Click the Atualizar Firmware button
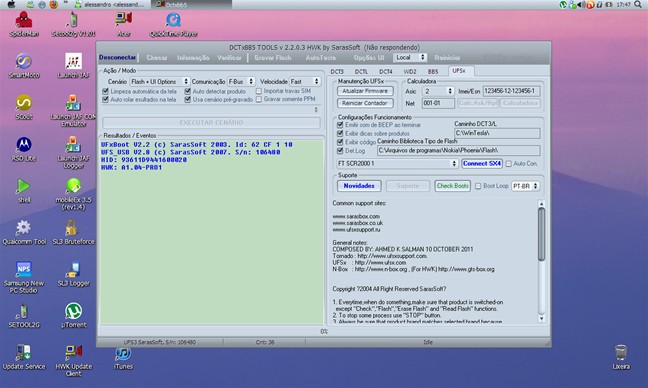648x388 pixels. pos(365,91)
